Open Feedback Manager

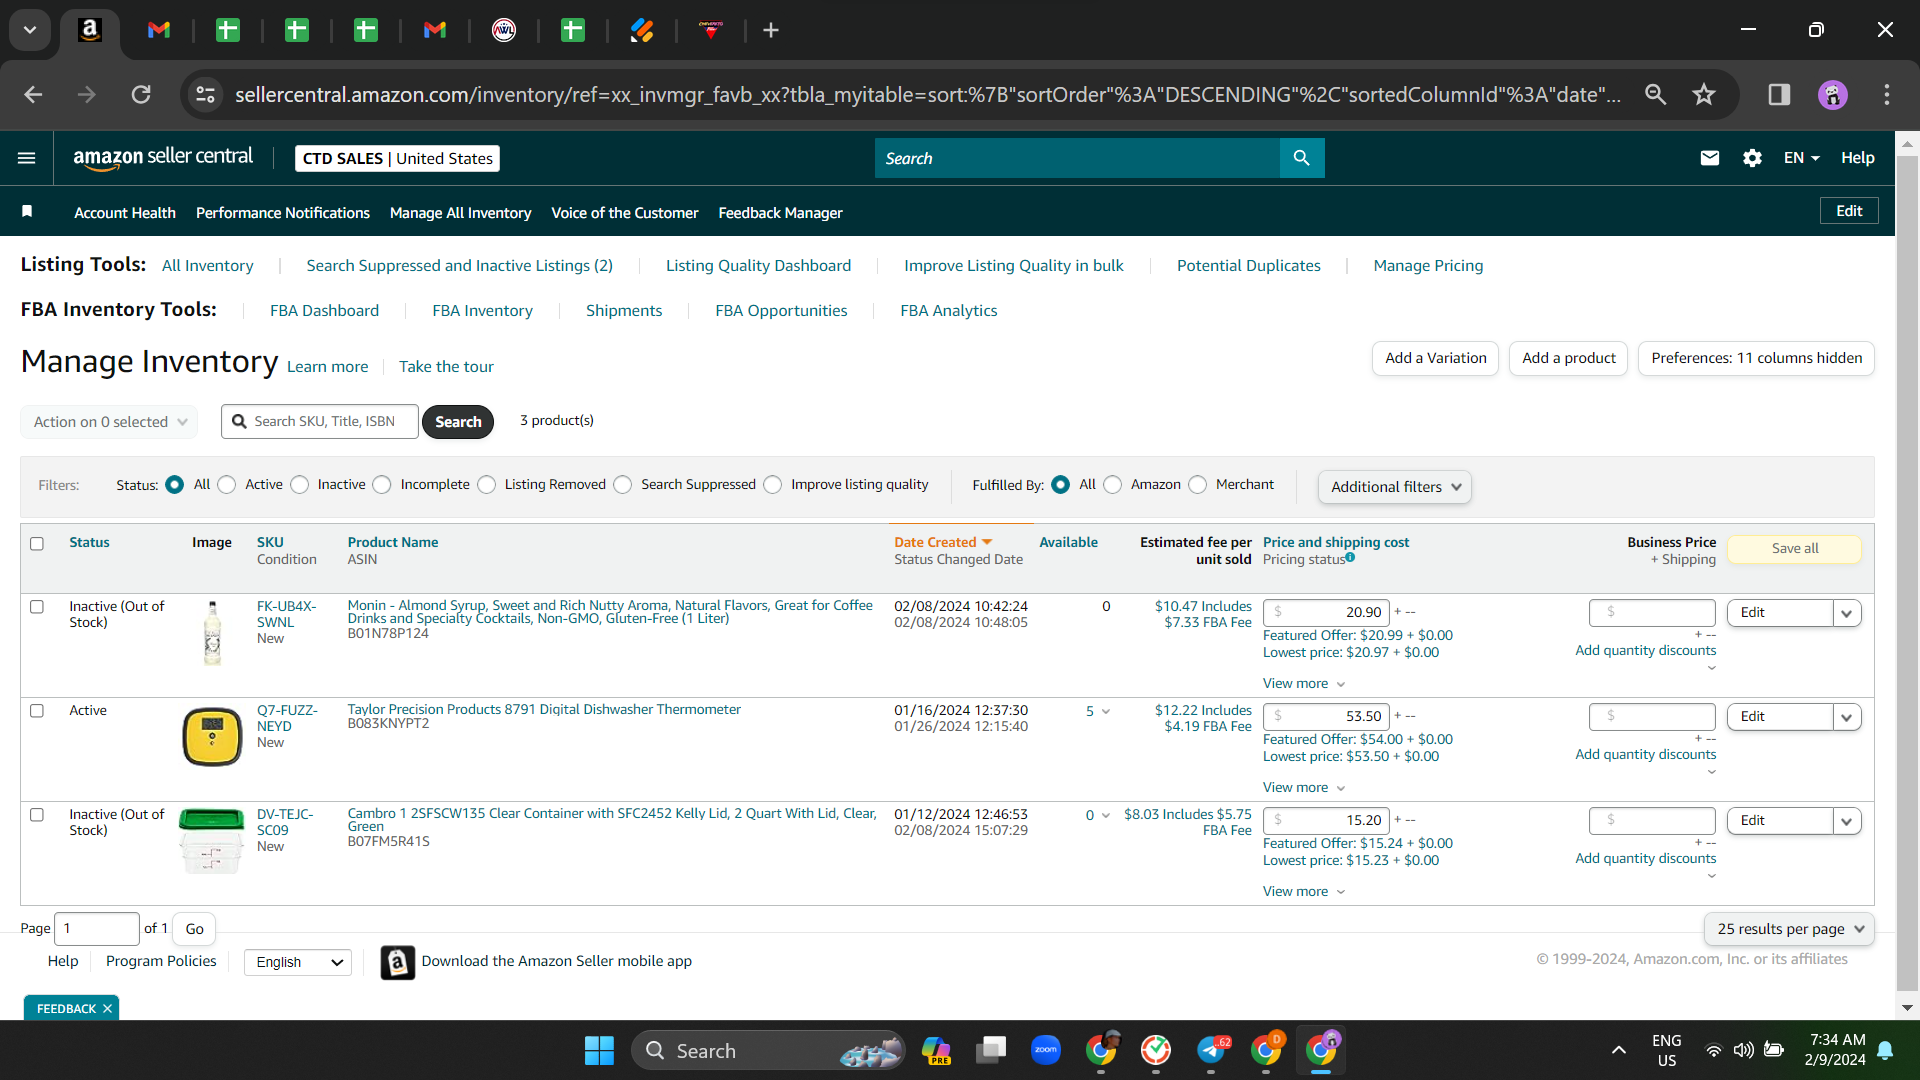pos(780,213)
